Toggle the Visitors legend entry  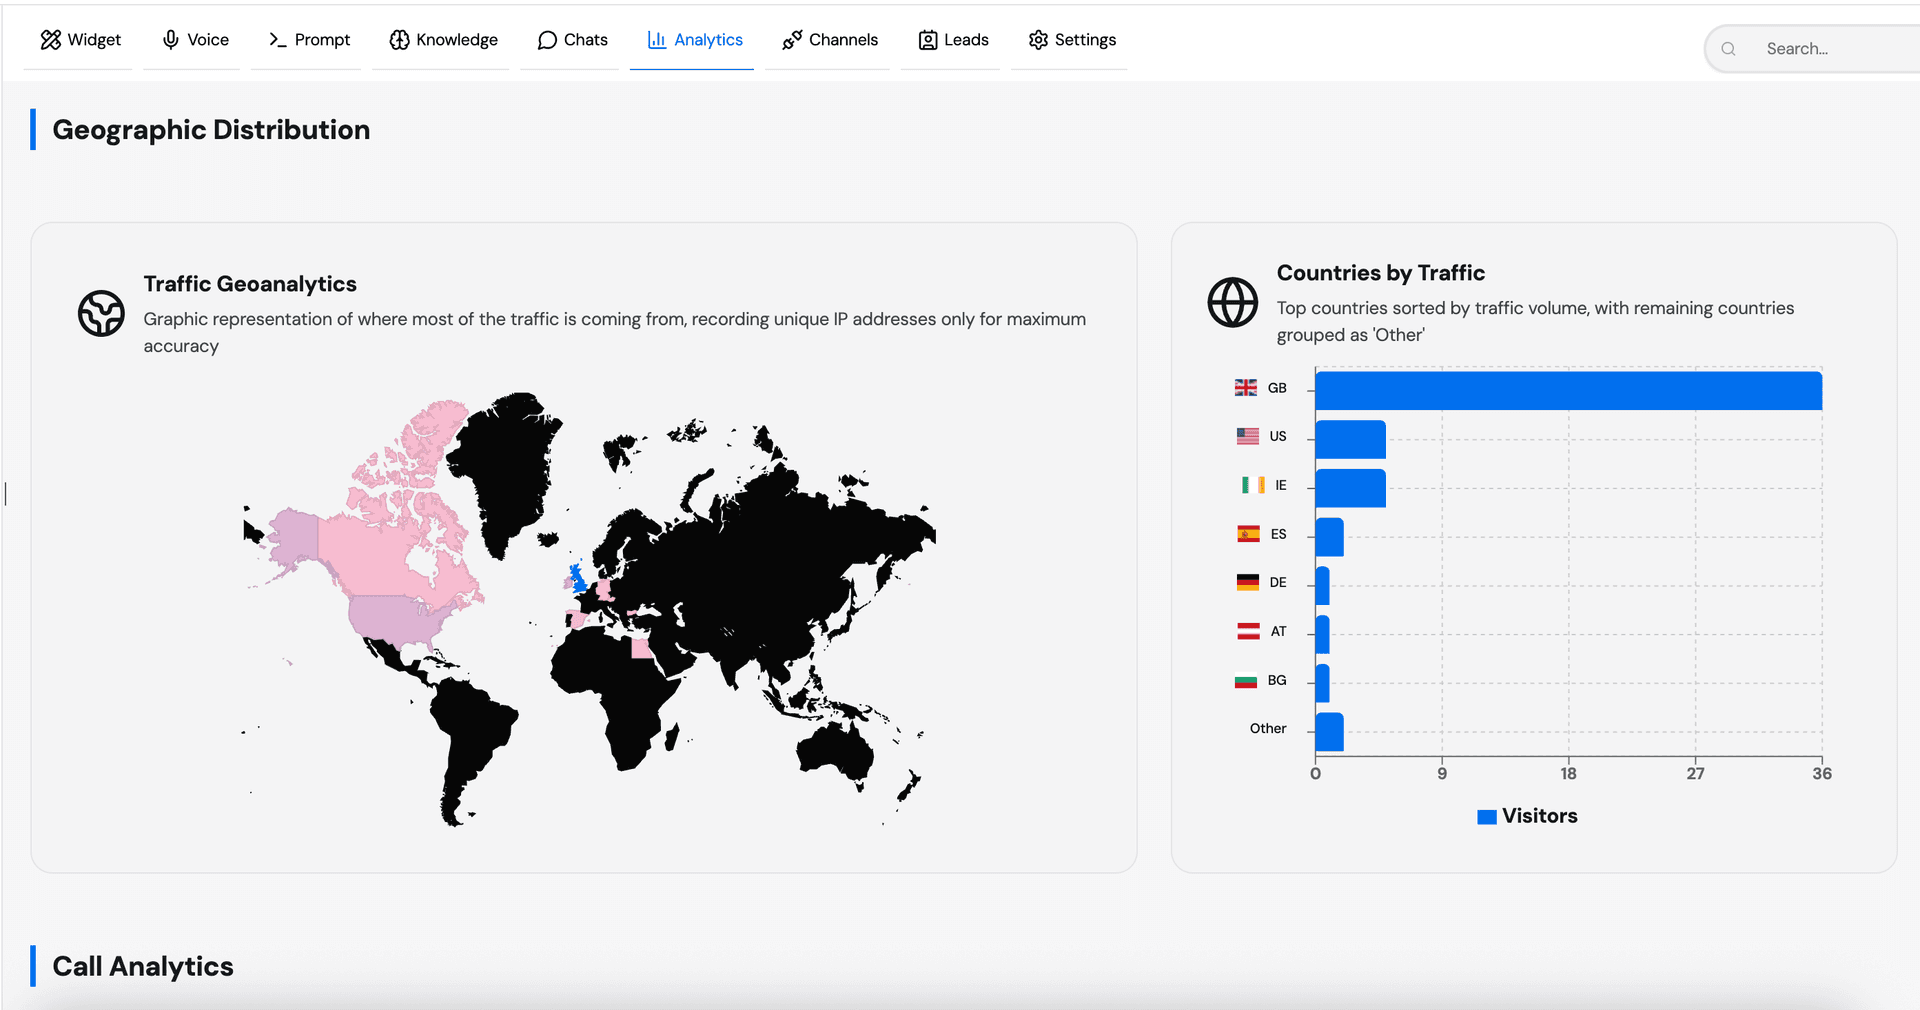point(1526,816)
